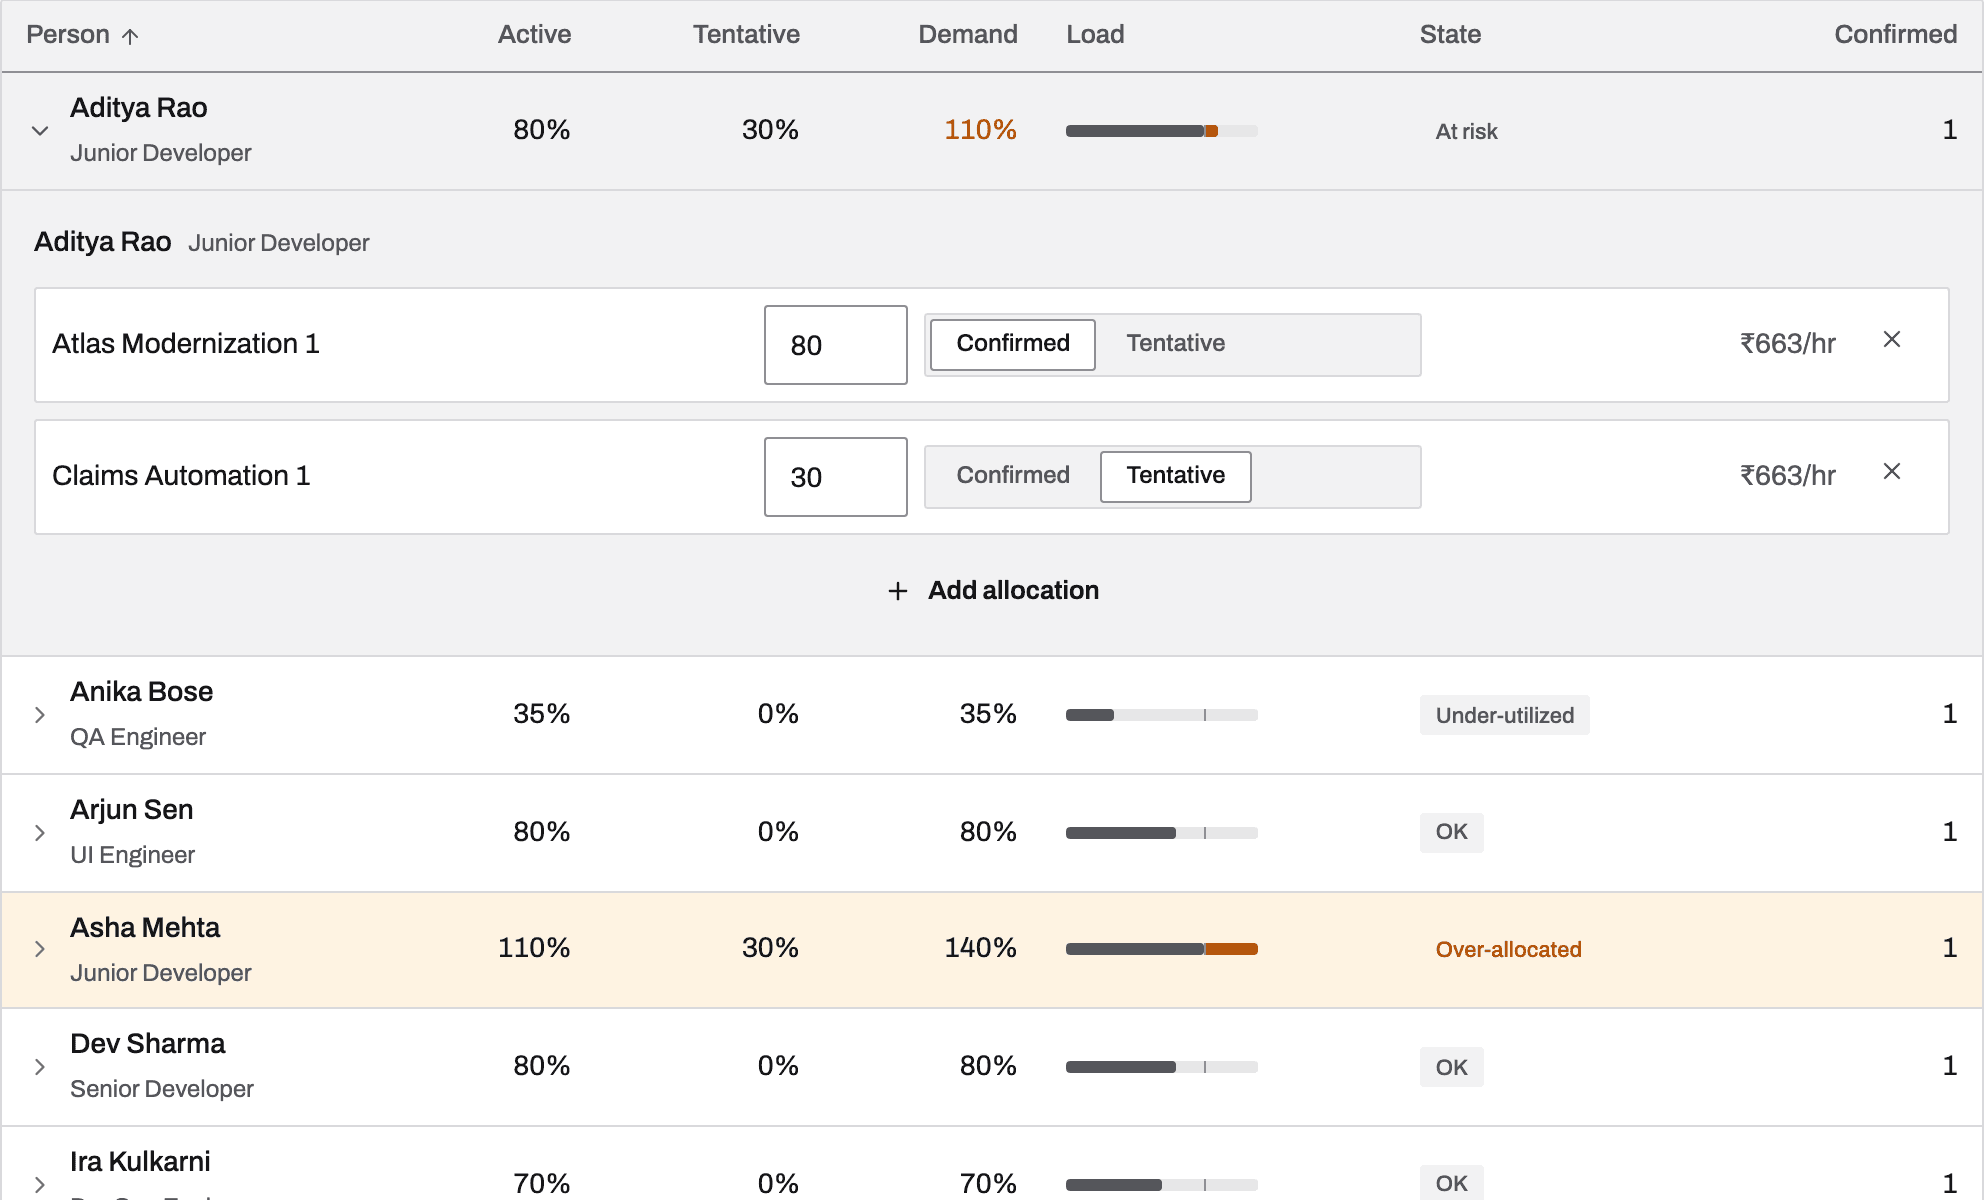Click the 140% demand value for Asha Mehta

click(x=980, y=948)
